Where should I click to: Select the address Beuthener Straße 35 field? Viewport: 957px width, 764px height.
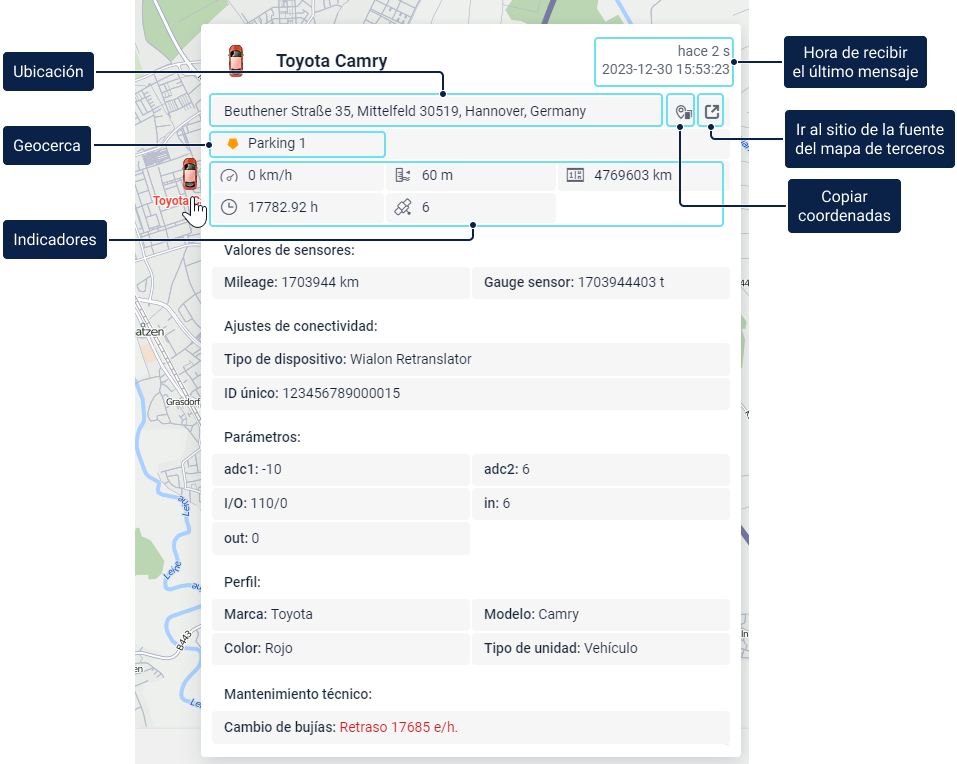[x=436, y=110]
